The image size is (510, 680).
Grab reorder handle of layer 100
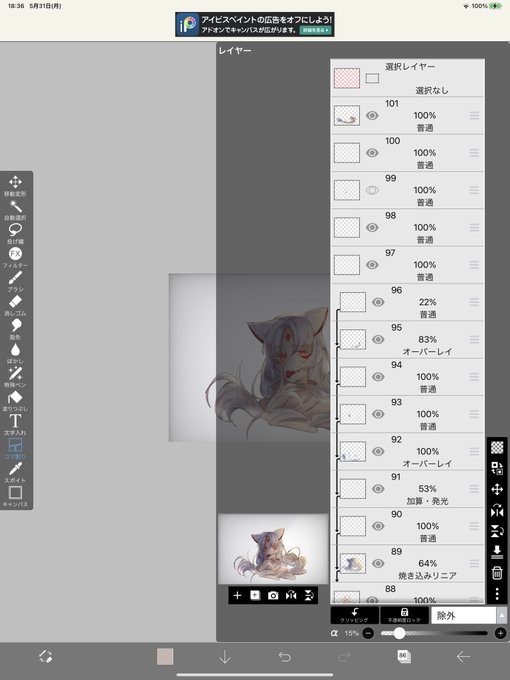[x=474, y=153]
